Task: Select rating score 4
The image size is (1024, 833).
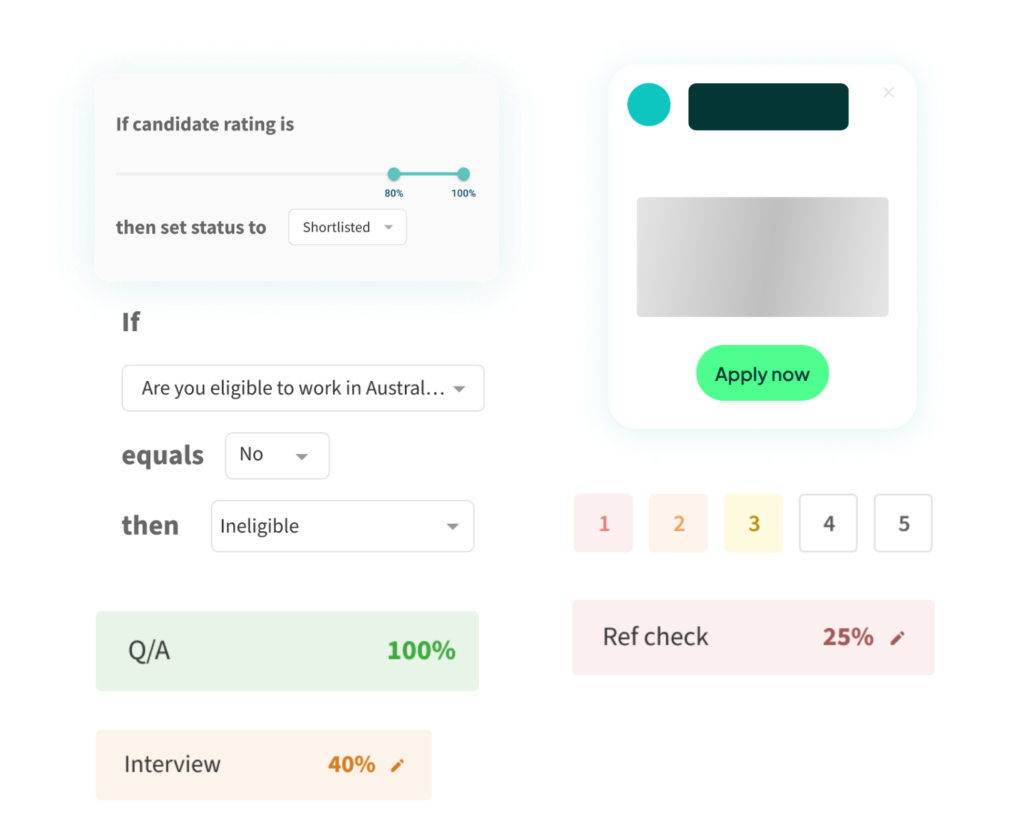Action: [828, 523]
